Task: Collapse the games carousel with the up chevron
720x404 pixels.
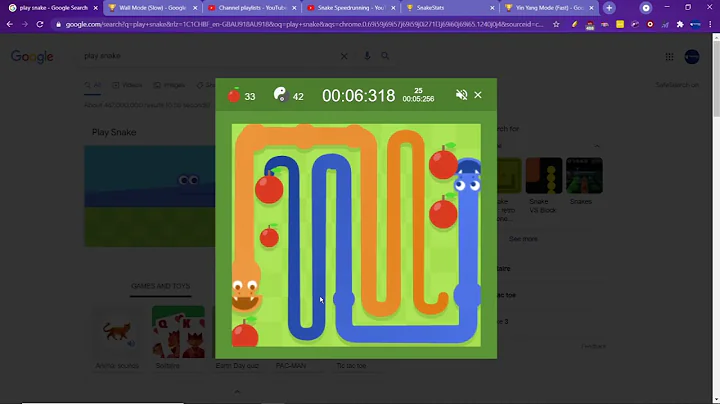Action: pyautogui.click(x=237, y=392)
